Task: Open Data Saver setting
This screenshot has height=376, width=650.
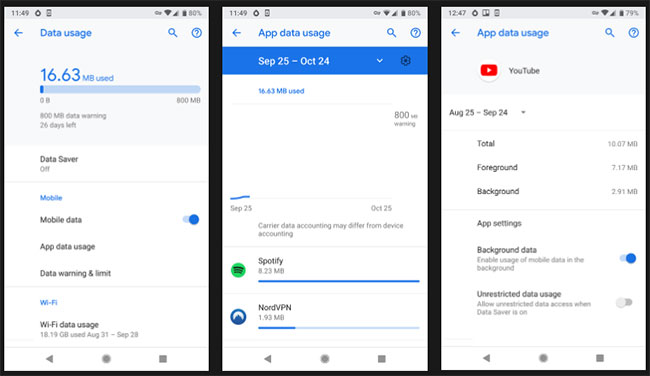Action: tap(107, 164)
